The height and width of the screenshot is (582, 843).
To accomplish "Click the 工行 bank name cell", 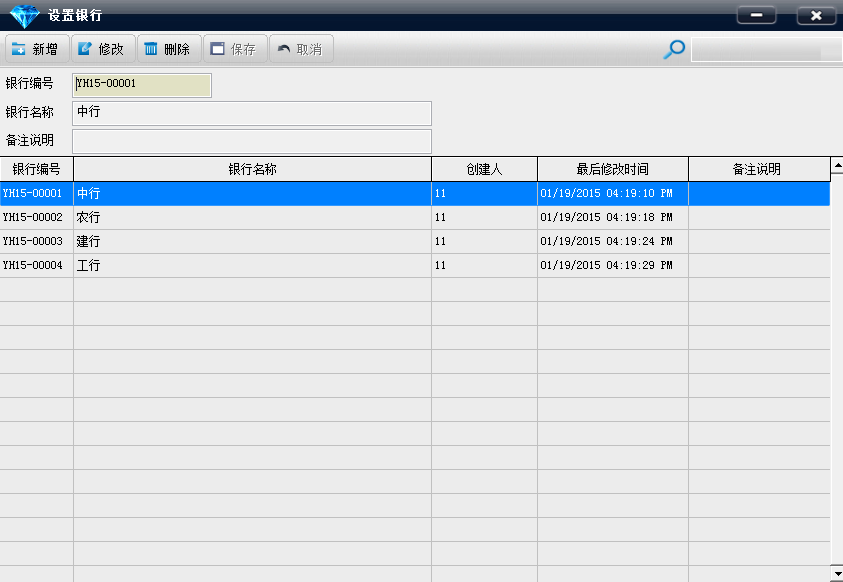I will 252,265.
